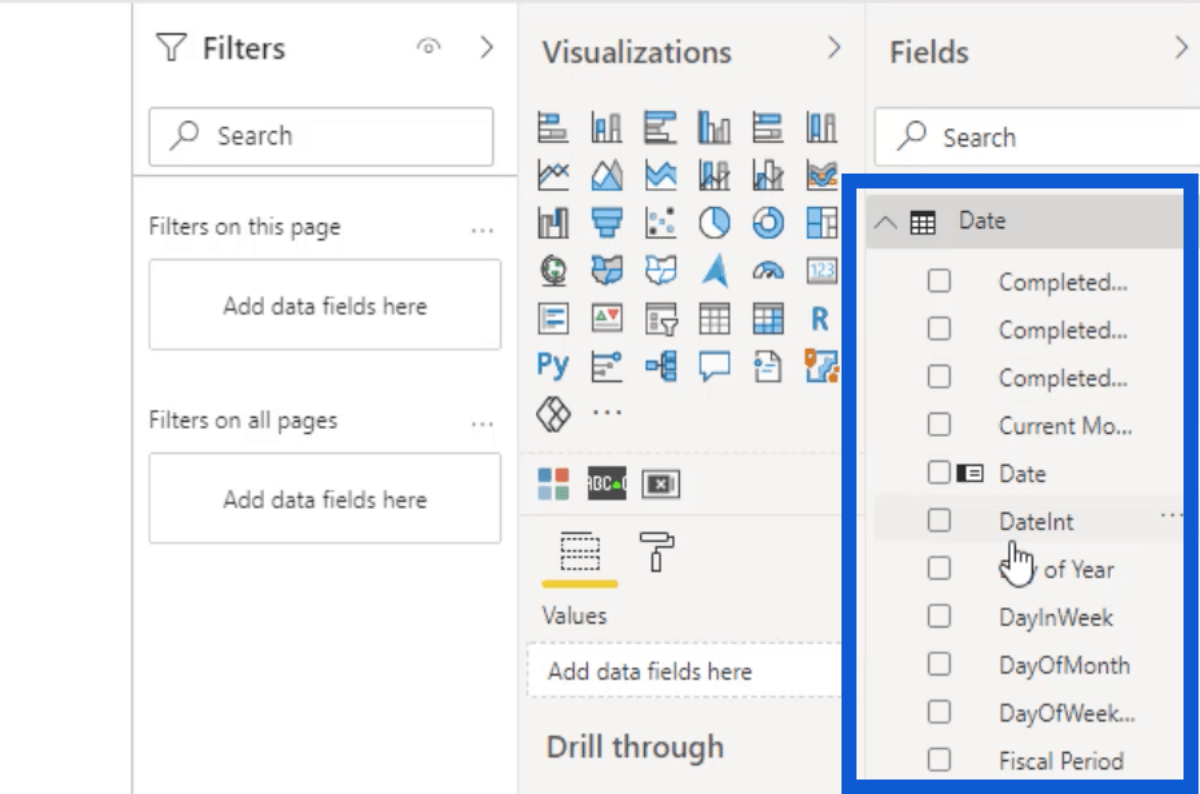Image resolution: width=1200 pixels, height=794 pixels.
Task: Collapse the Date table caret
Action: tap(885, 222)
